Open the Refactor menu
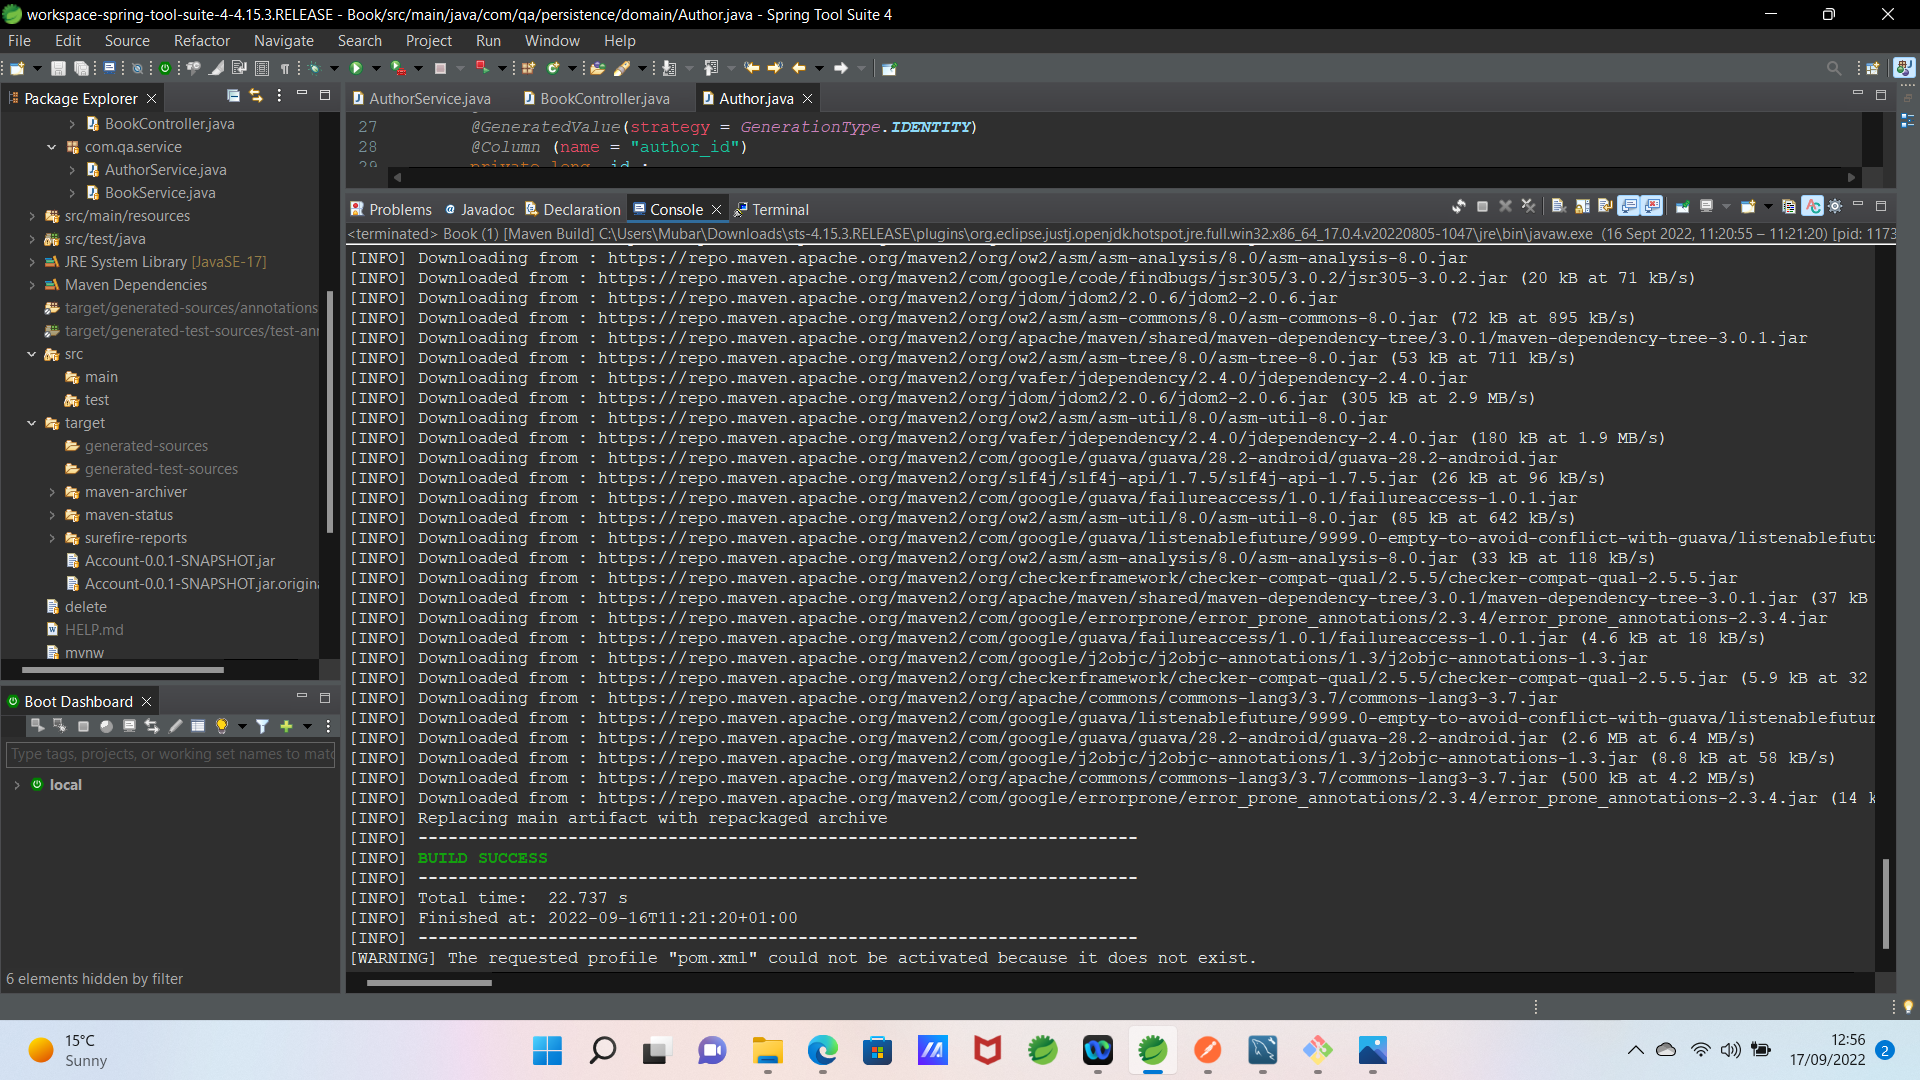 pyautogui.click(x=201, y=41)
